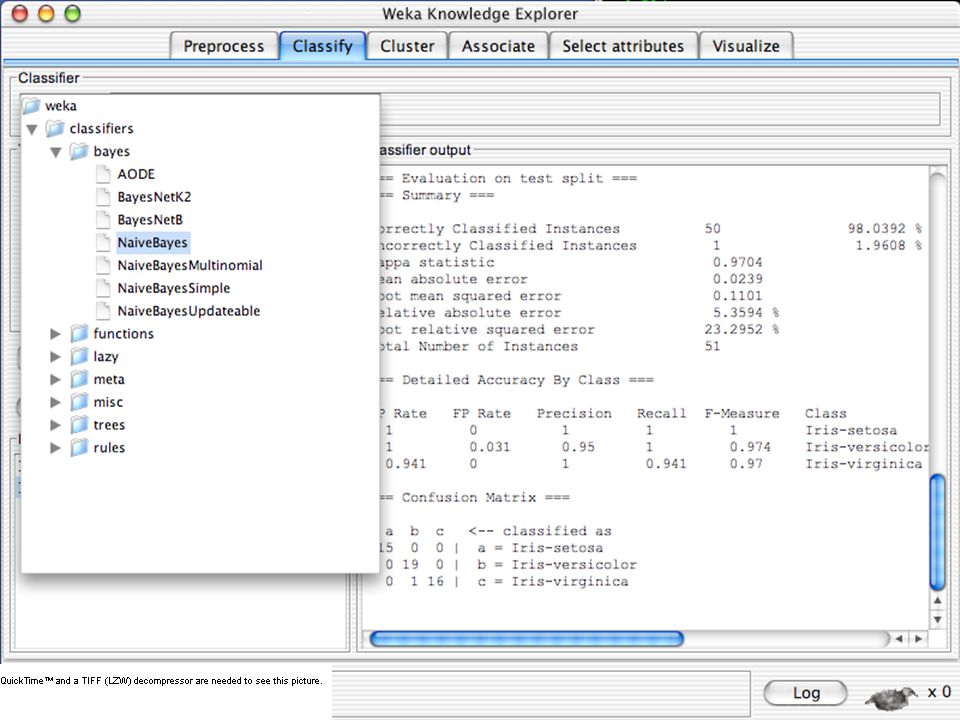Click the classifiers label in tree
This screenshot has width=960, height=720.
tap(101, 129)
